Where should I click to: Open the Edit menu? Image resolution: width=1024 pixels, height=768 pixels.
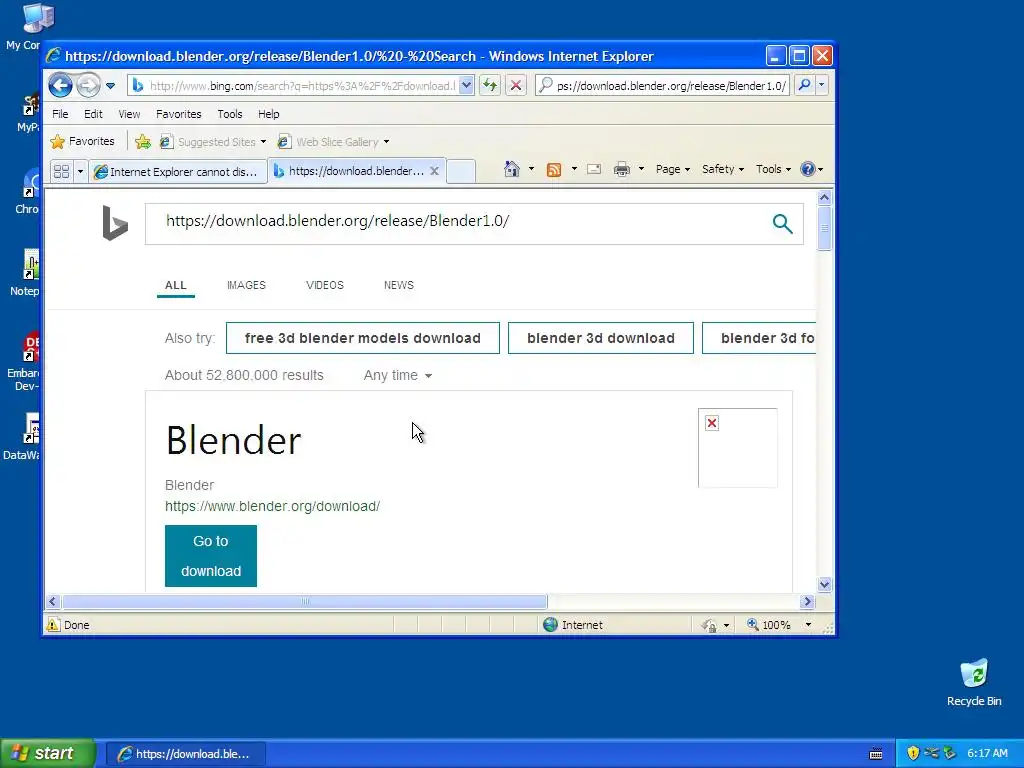pyautogui.click(x=93, y=114)
